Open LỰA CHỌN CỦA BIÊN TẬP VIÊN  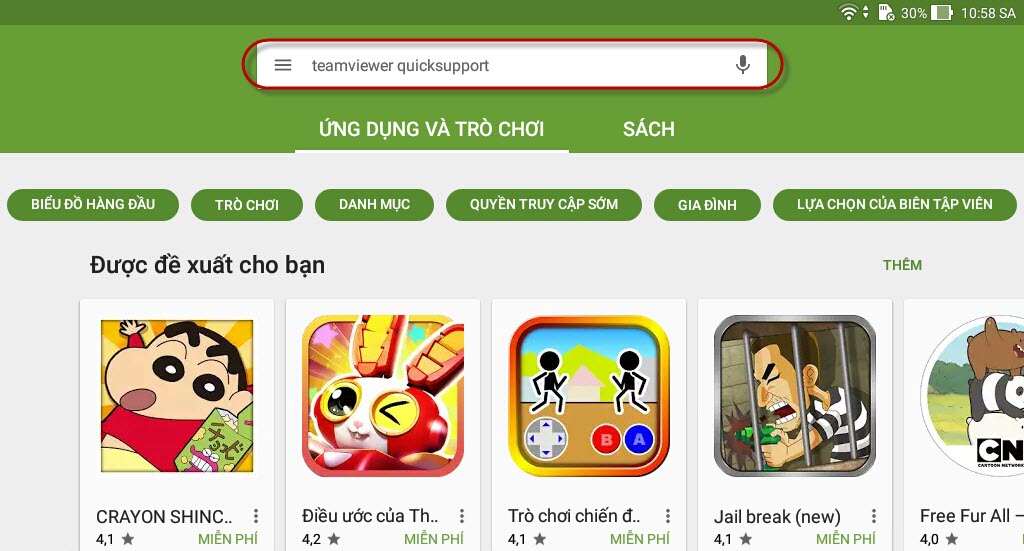pos(895,204)
